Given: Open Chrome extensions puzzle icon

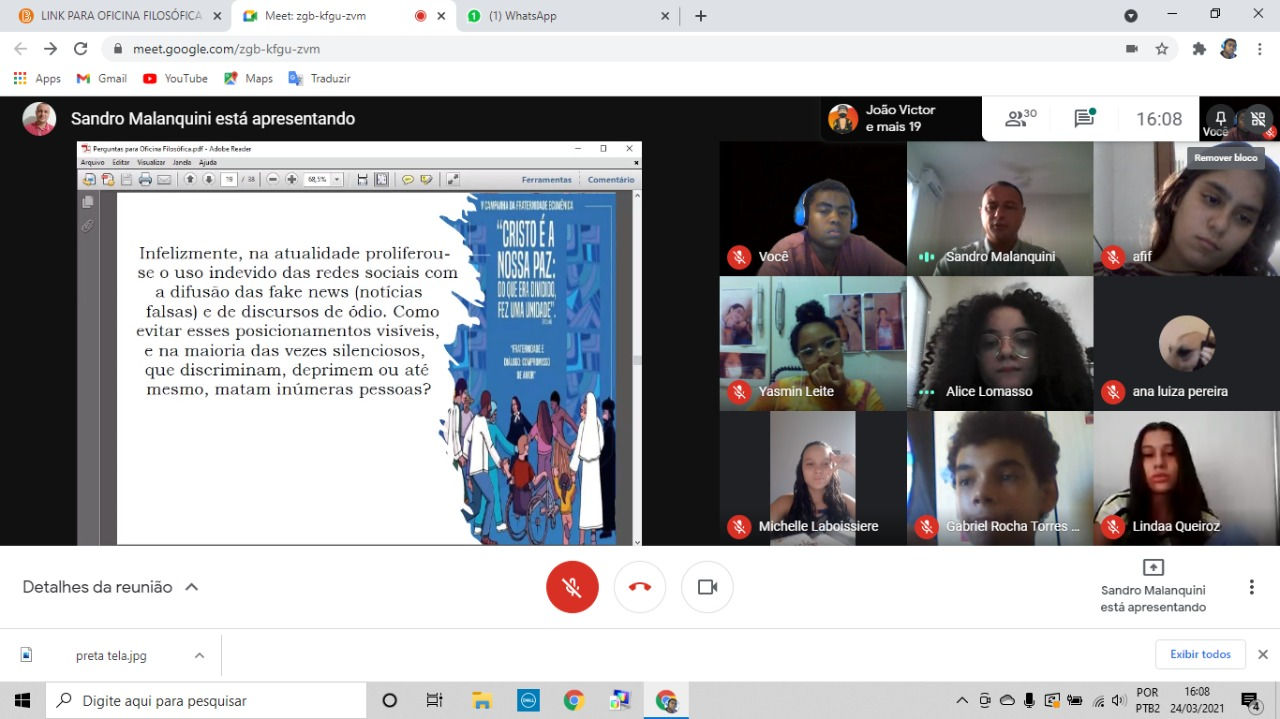Looking at the screenshot, I should coord(1199,48).
